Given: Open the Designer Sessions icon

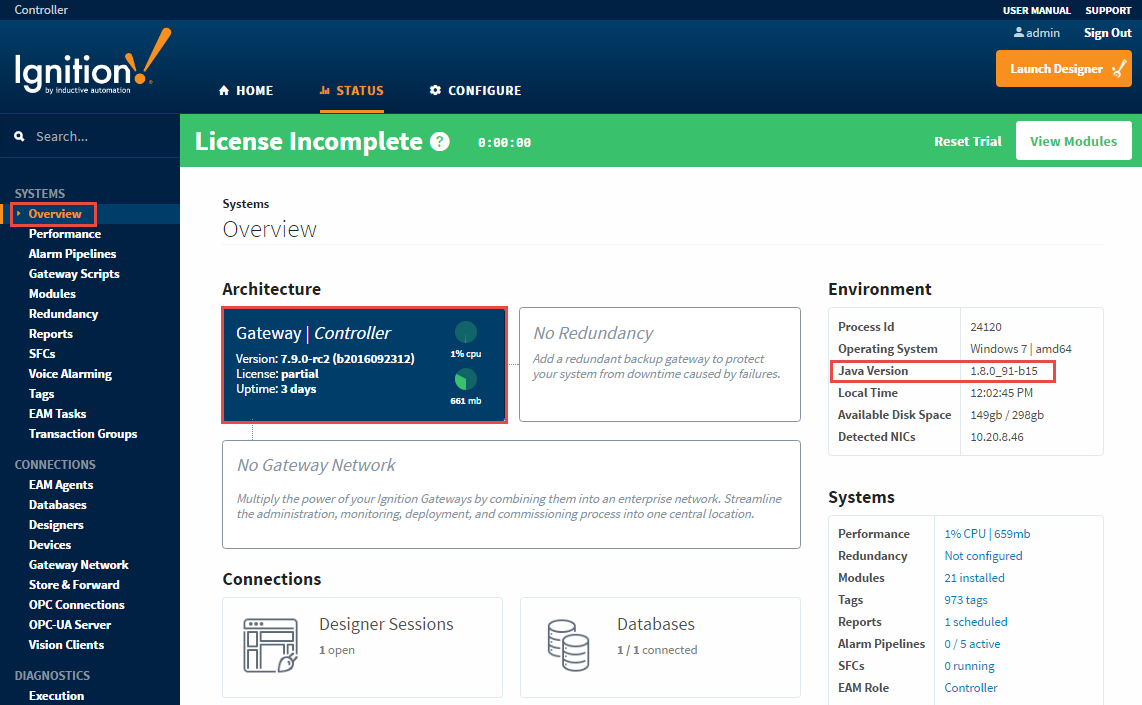Looking at the screenshot, I should [x=271, y=645].
